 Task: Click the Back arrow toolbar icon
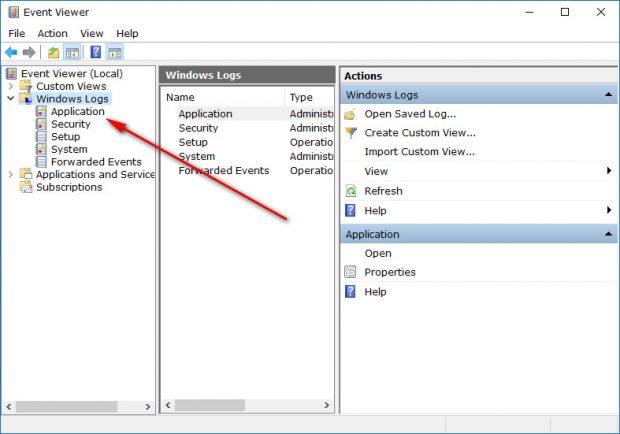[11, 52]
